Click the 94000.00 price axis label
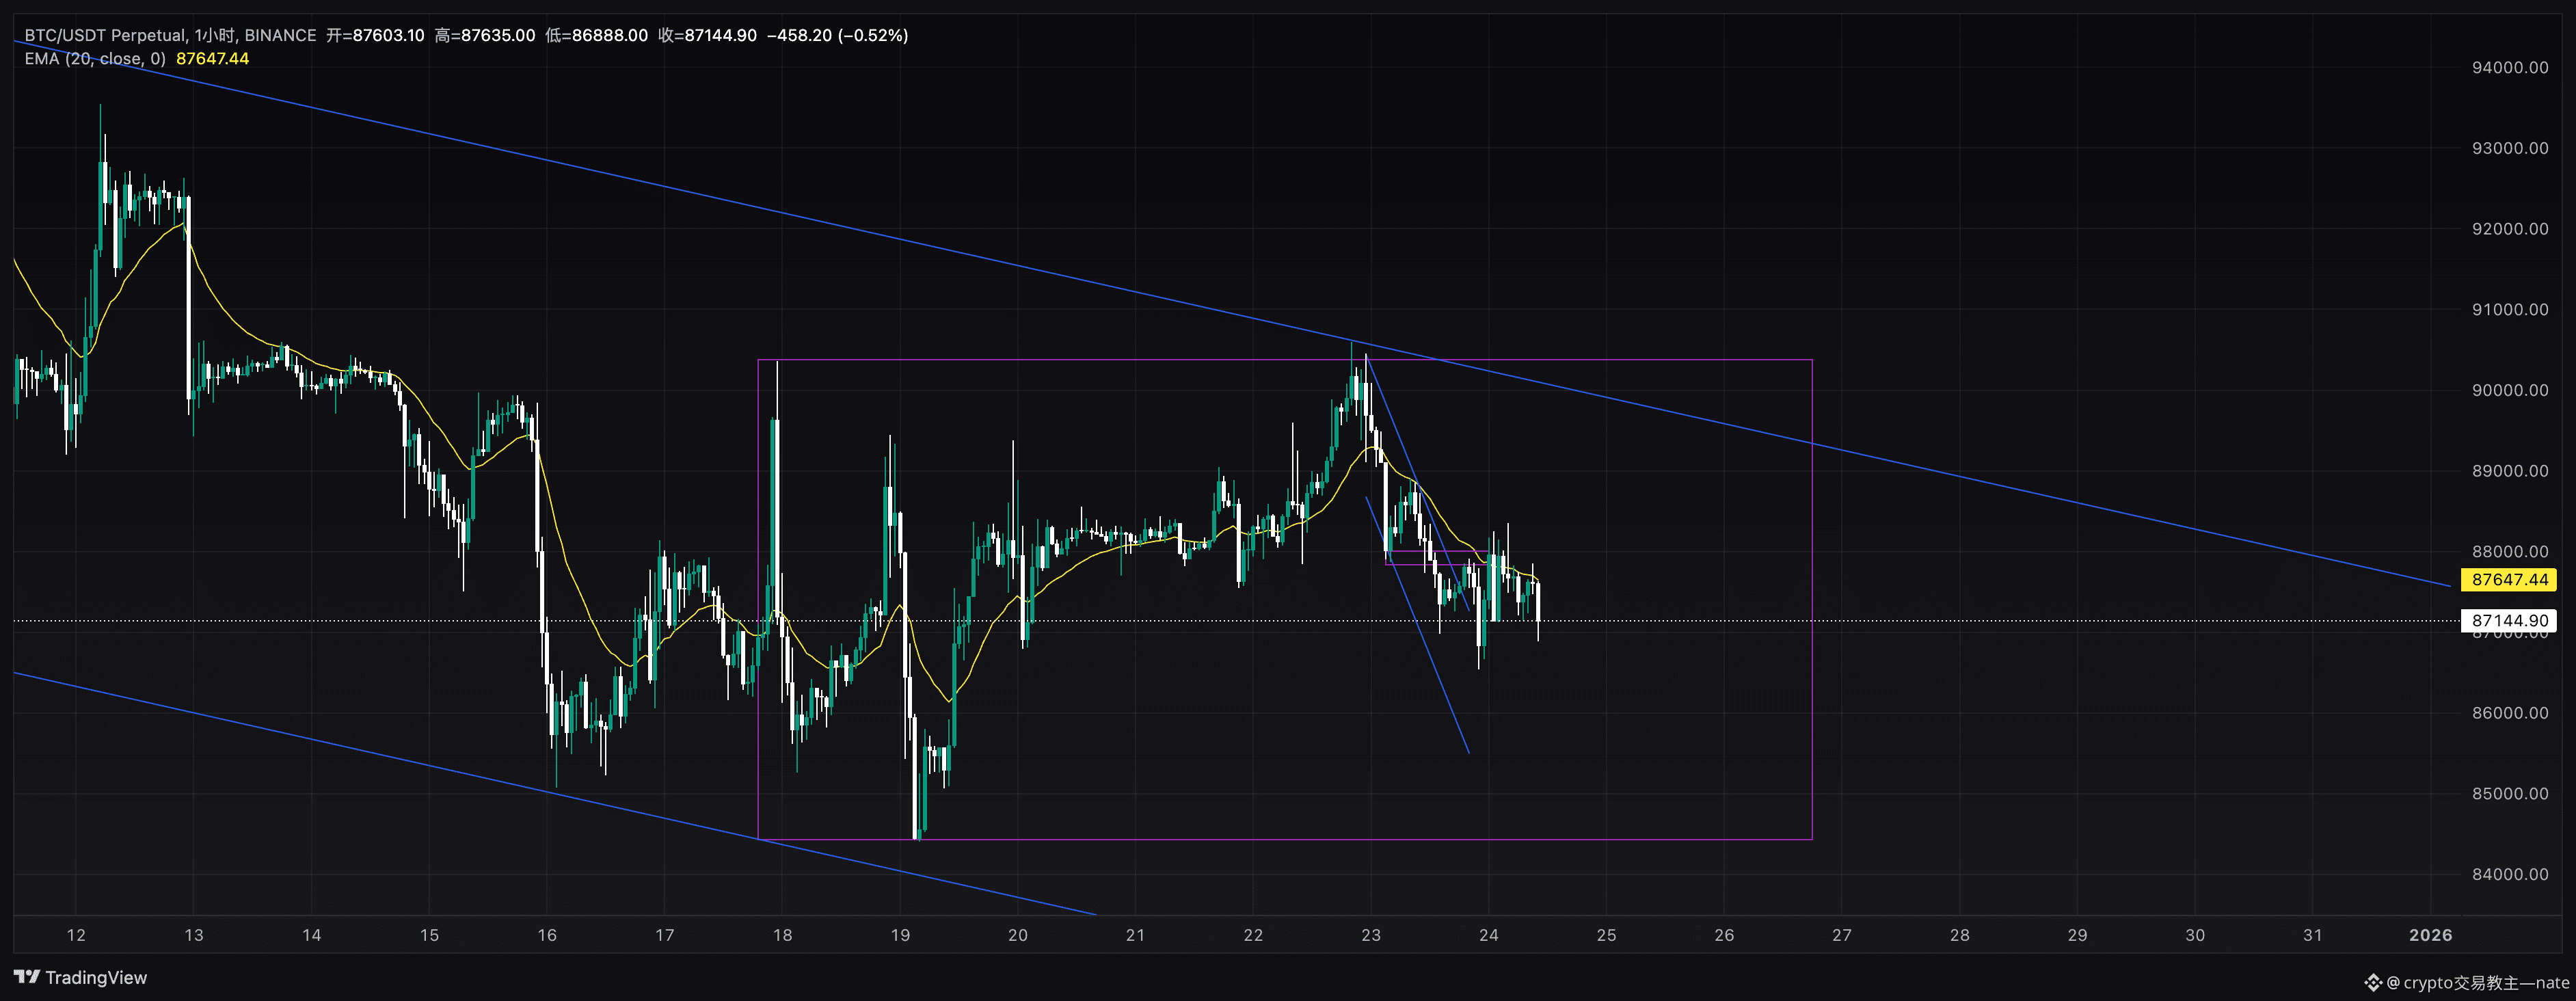The width and height of the screenshot is (2576, 1001). click(x=2510, y=68)
